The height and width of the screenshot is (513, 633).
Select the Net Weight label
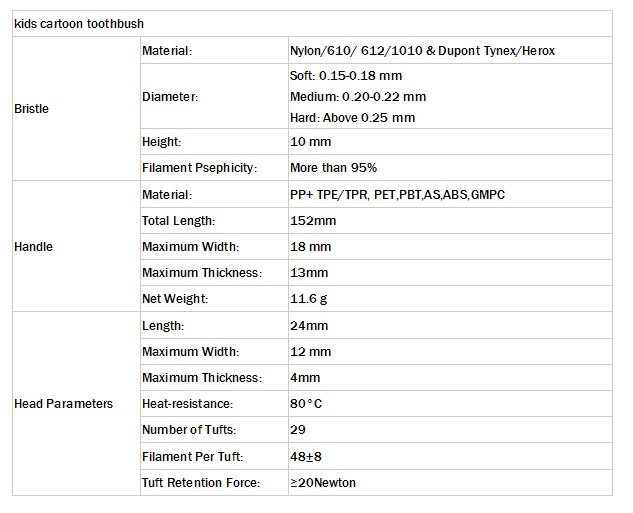pos(176,298)
